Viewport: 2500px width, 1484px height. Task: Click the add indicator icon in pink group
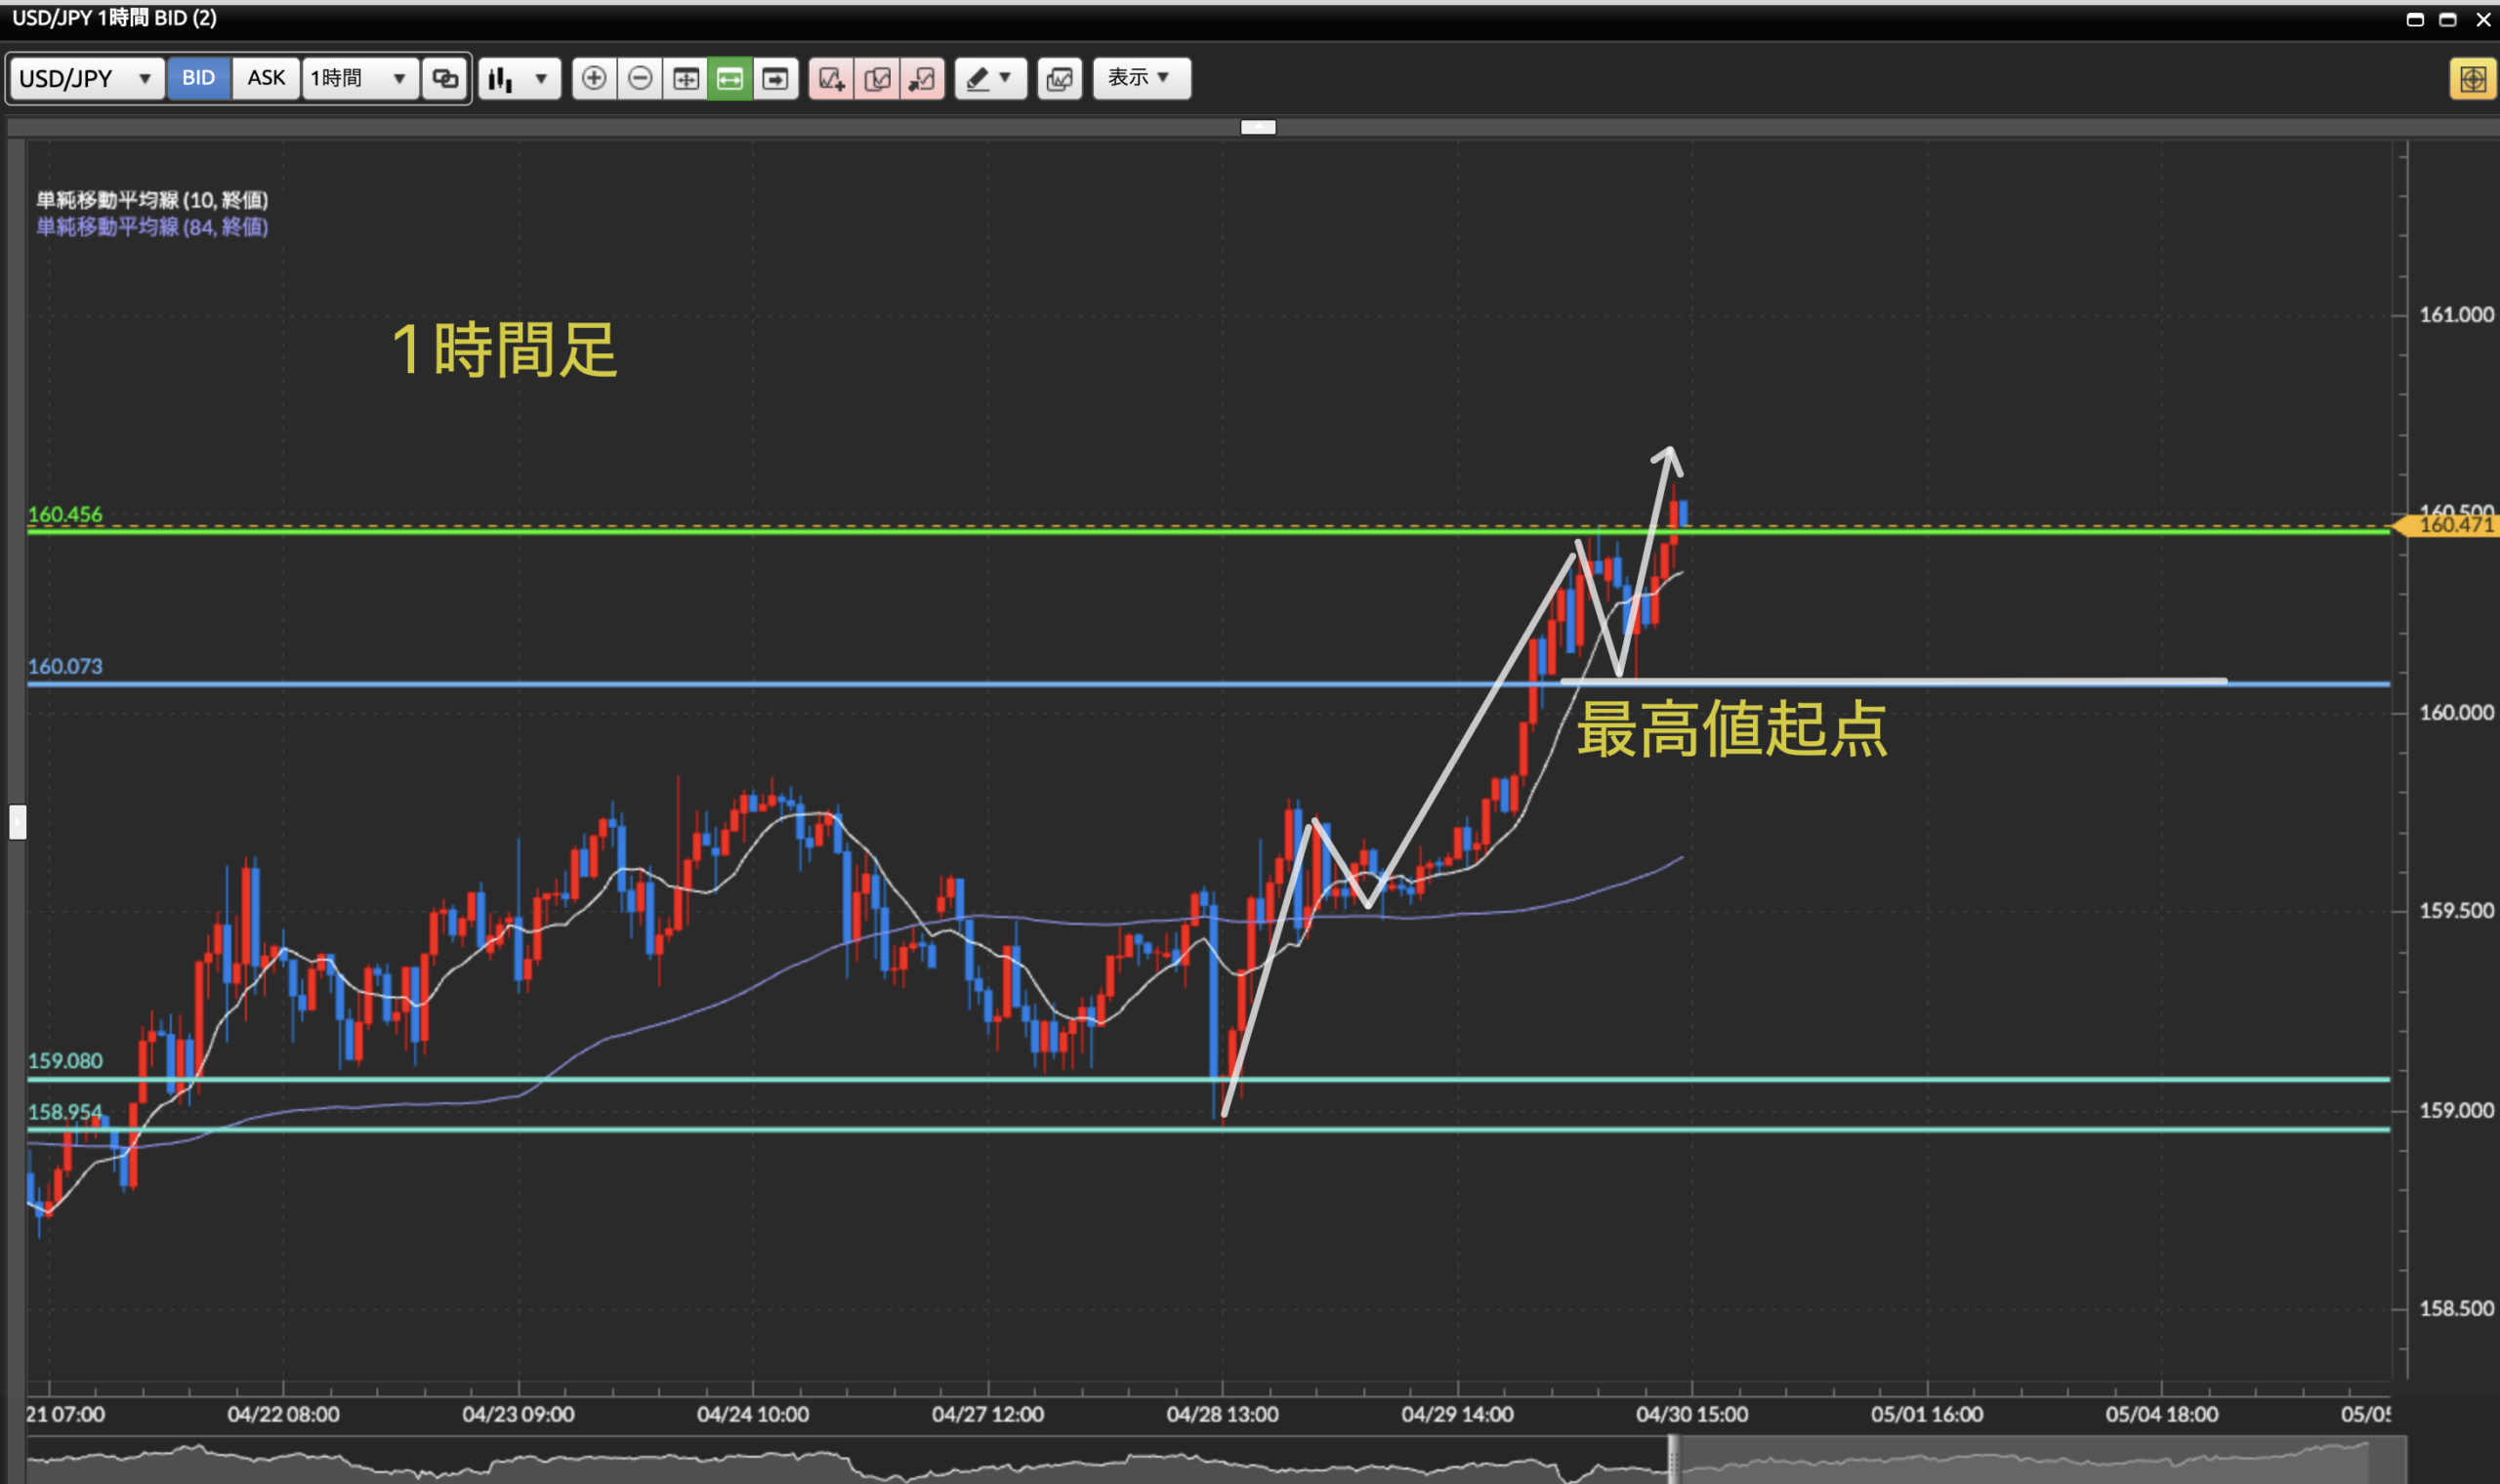coord(832,78)
